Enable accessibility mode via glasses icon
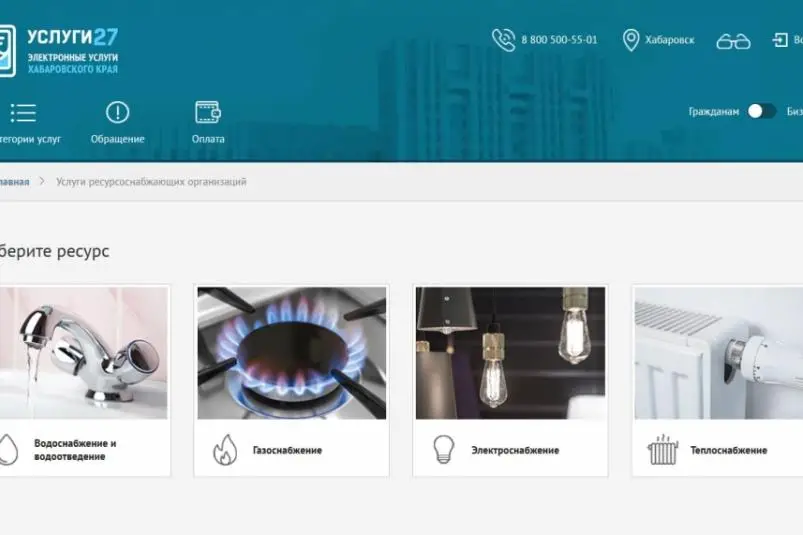803x535 pixels. [733, 41]
